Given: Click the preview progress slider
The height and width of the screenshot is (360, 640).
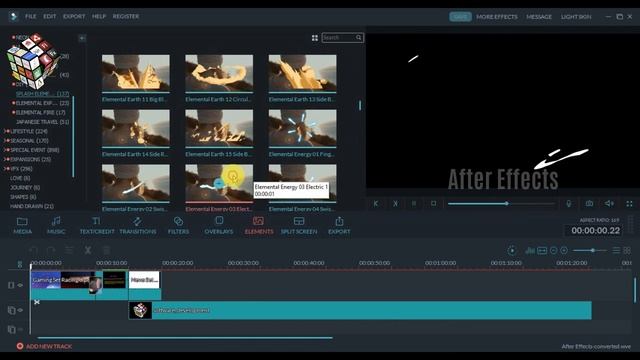Looking at the screenshot, I should tap(501, 203).
